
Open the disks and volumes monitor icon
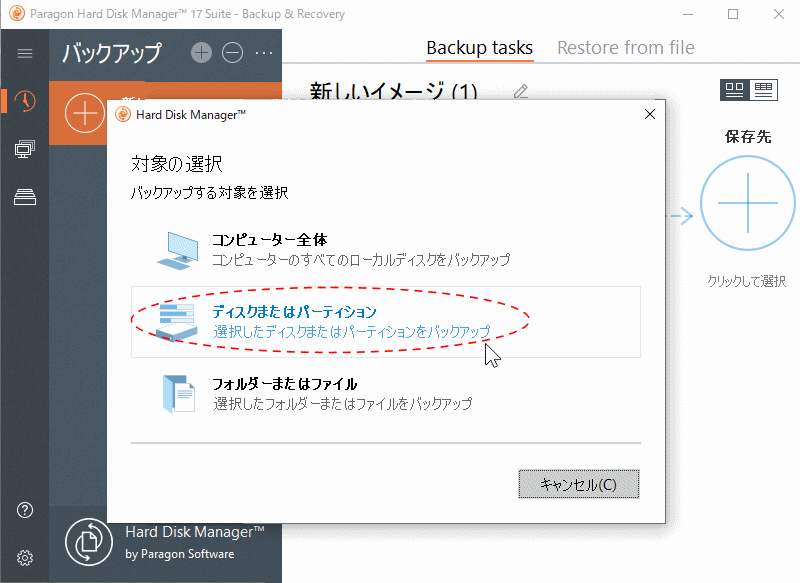click(x=25, y=149)
